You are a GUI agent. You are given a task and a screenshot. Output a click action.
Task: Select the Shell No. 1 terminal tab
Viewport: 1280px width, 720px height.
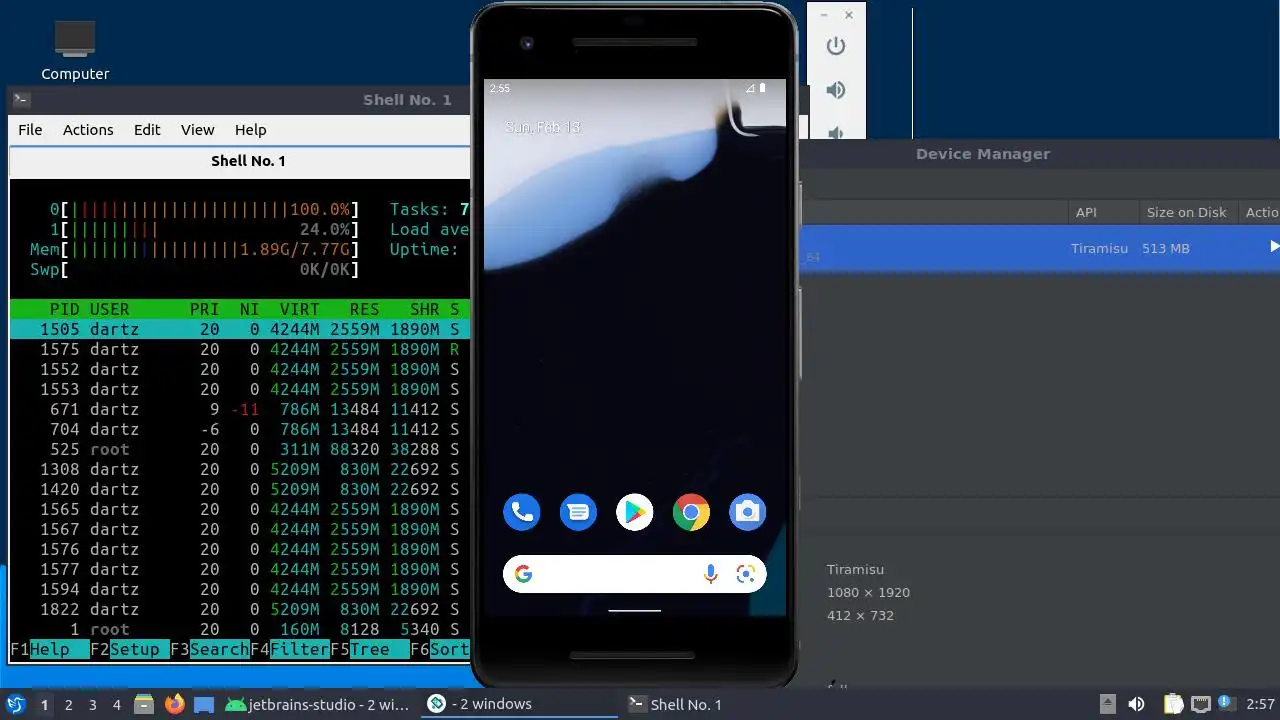pyautogui.click(x=240, y=161)
